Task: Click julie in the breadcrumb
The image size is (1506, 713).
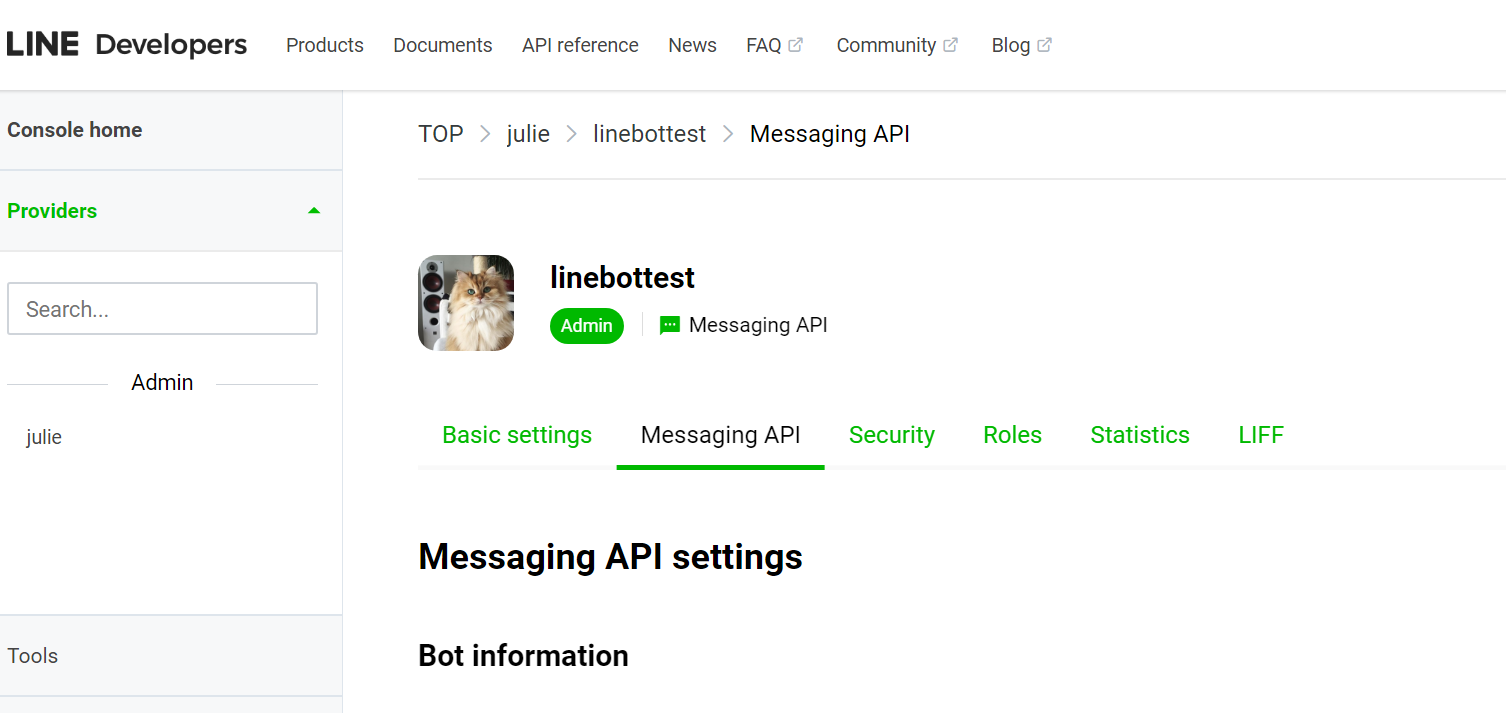Action: [528, 134]
